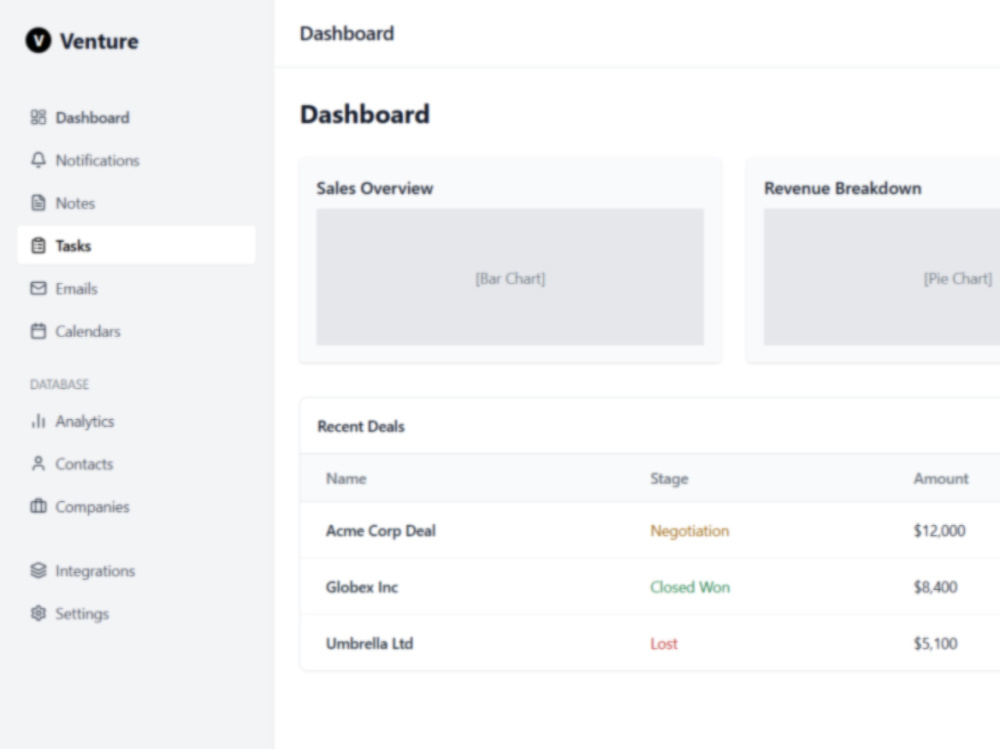The image size is (1000, 749).
Task: Click the Notes document icon
Action: tap(38, 203)
